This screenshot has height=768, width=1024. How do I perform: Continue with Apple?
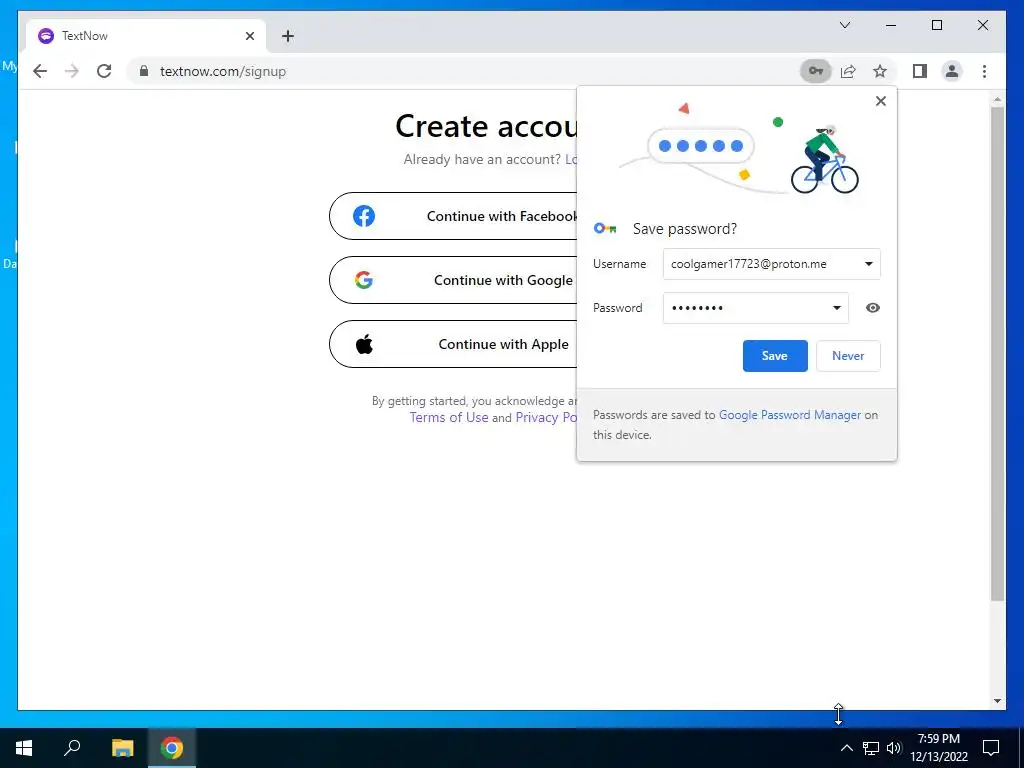(453, 344)
